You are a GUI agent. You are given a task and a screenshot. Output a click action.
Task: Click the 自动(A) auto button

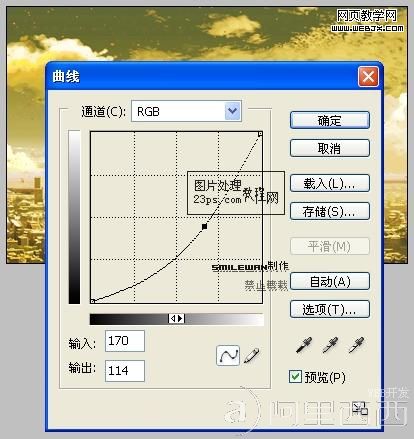click(330, 281)
